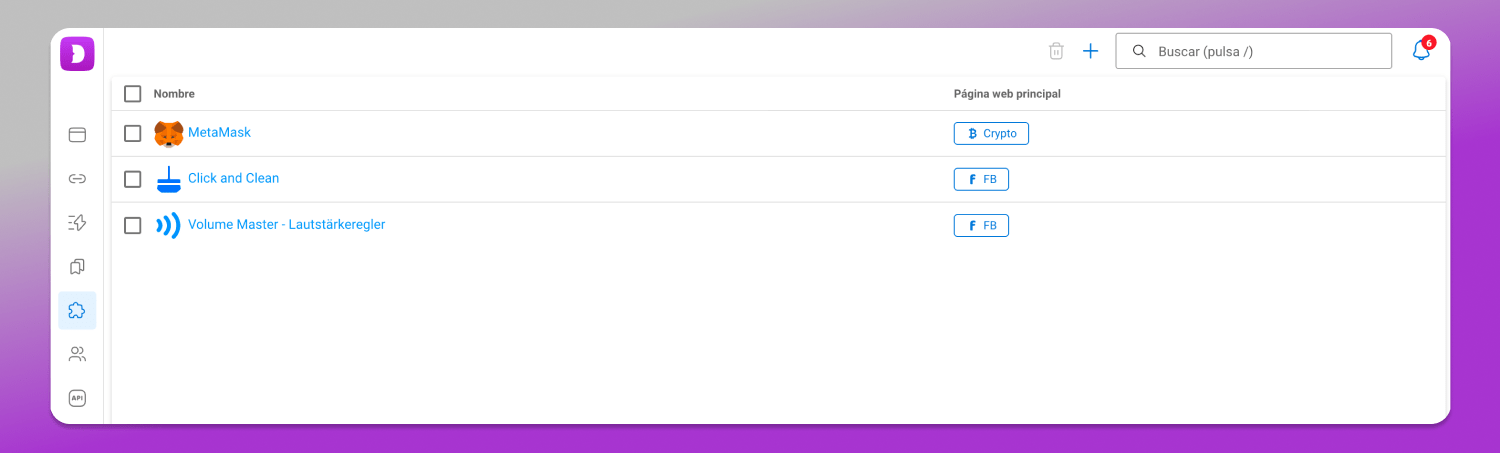Open the users team sidebar icon

point(77,354)
